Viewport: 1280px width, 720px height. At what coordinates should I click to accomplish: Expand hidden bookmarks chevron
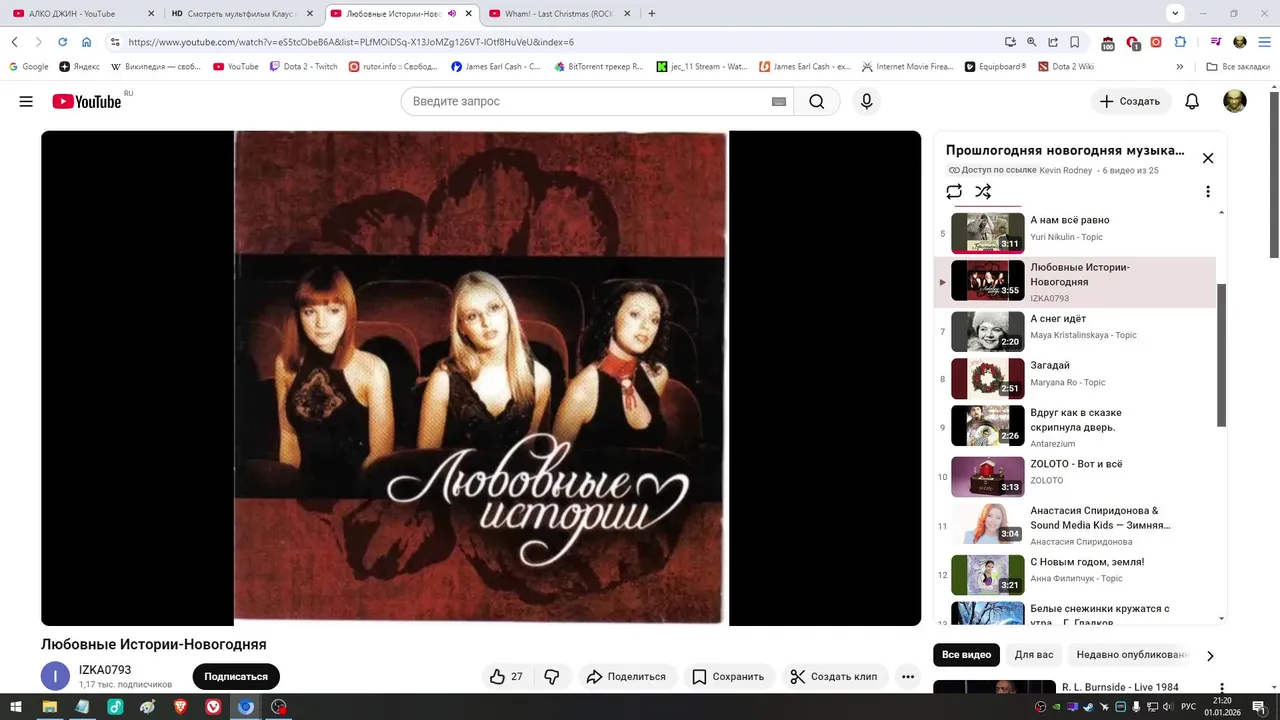[x=1179, y=66]
